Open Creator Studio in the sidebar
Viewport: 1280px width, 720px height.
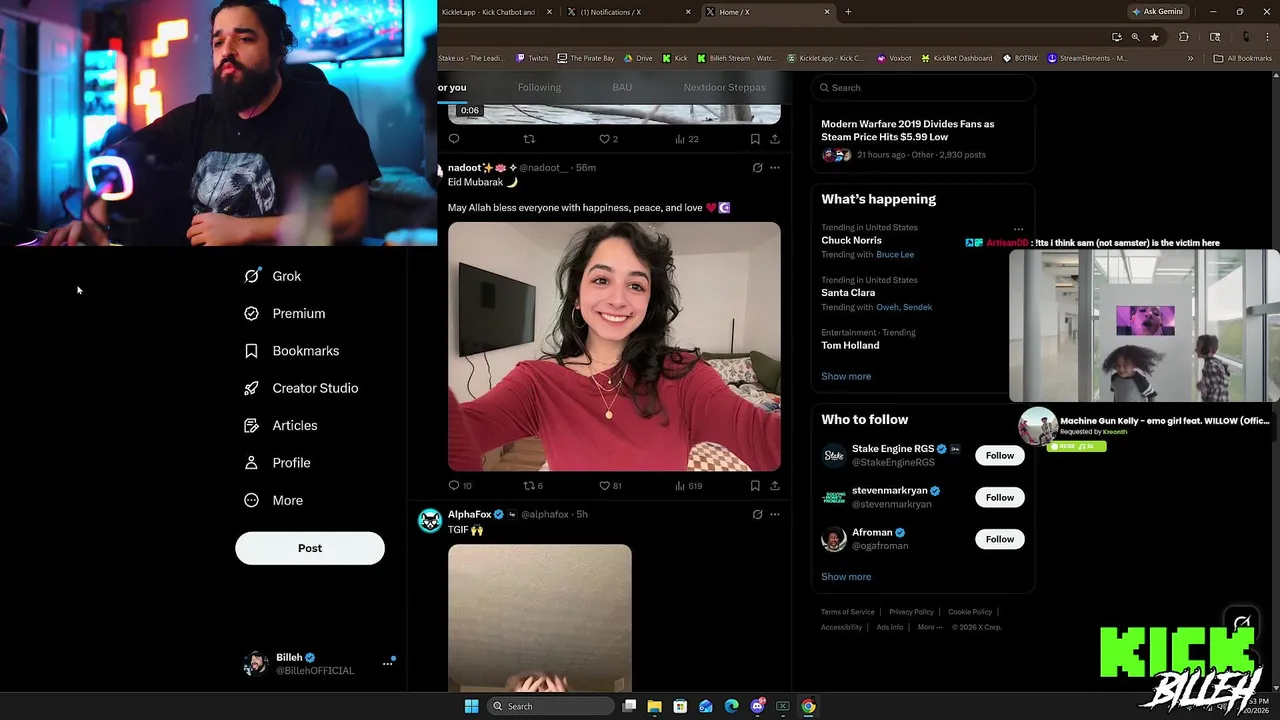tap(301, 388)
